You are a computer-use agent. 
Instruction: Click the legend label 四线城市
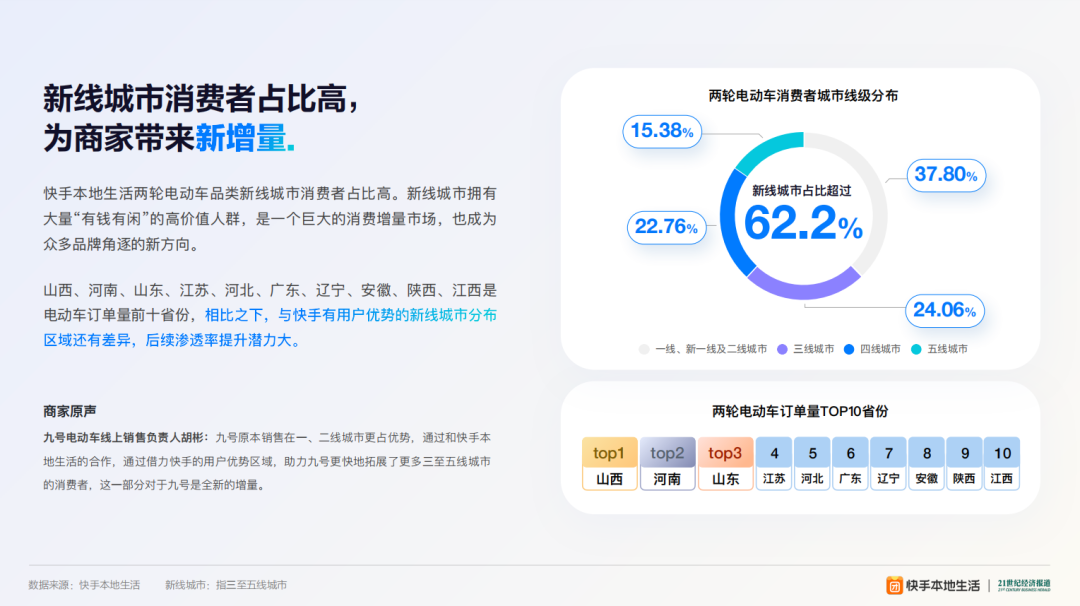pos(880,349)
